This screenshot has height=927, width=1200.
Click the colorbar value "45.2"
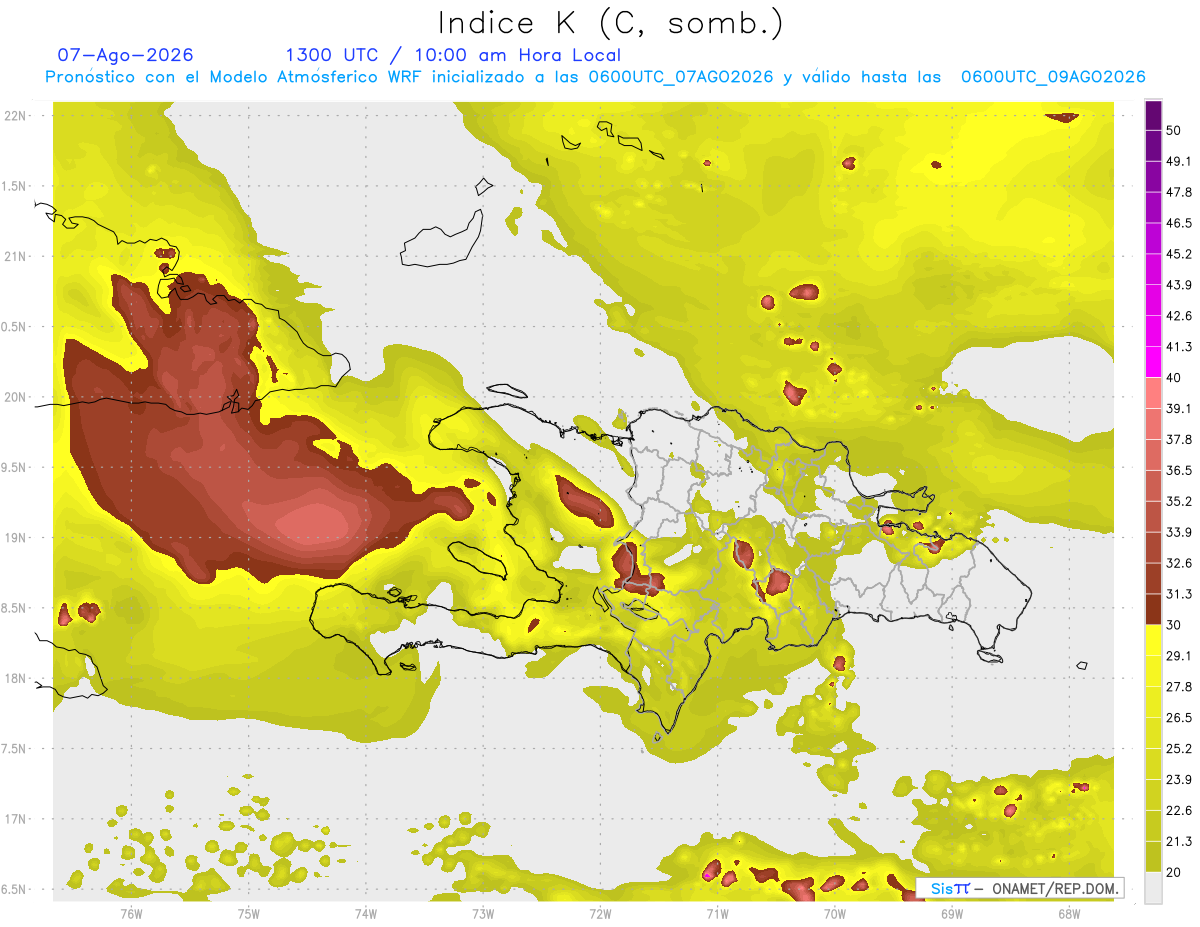click(1179, 254)
